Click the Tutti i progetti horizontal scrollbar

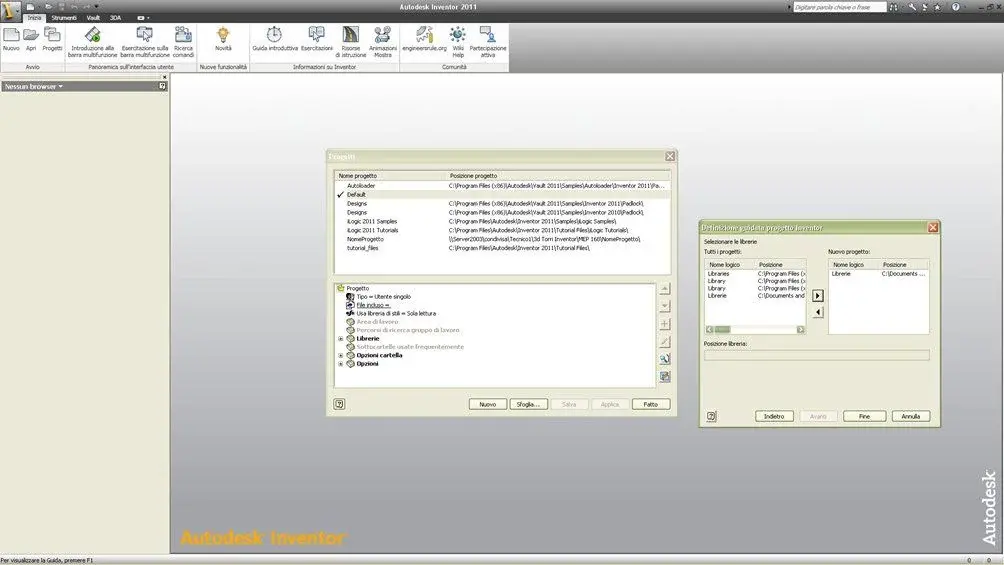(x=755, y=329)
